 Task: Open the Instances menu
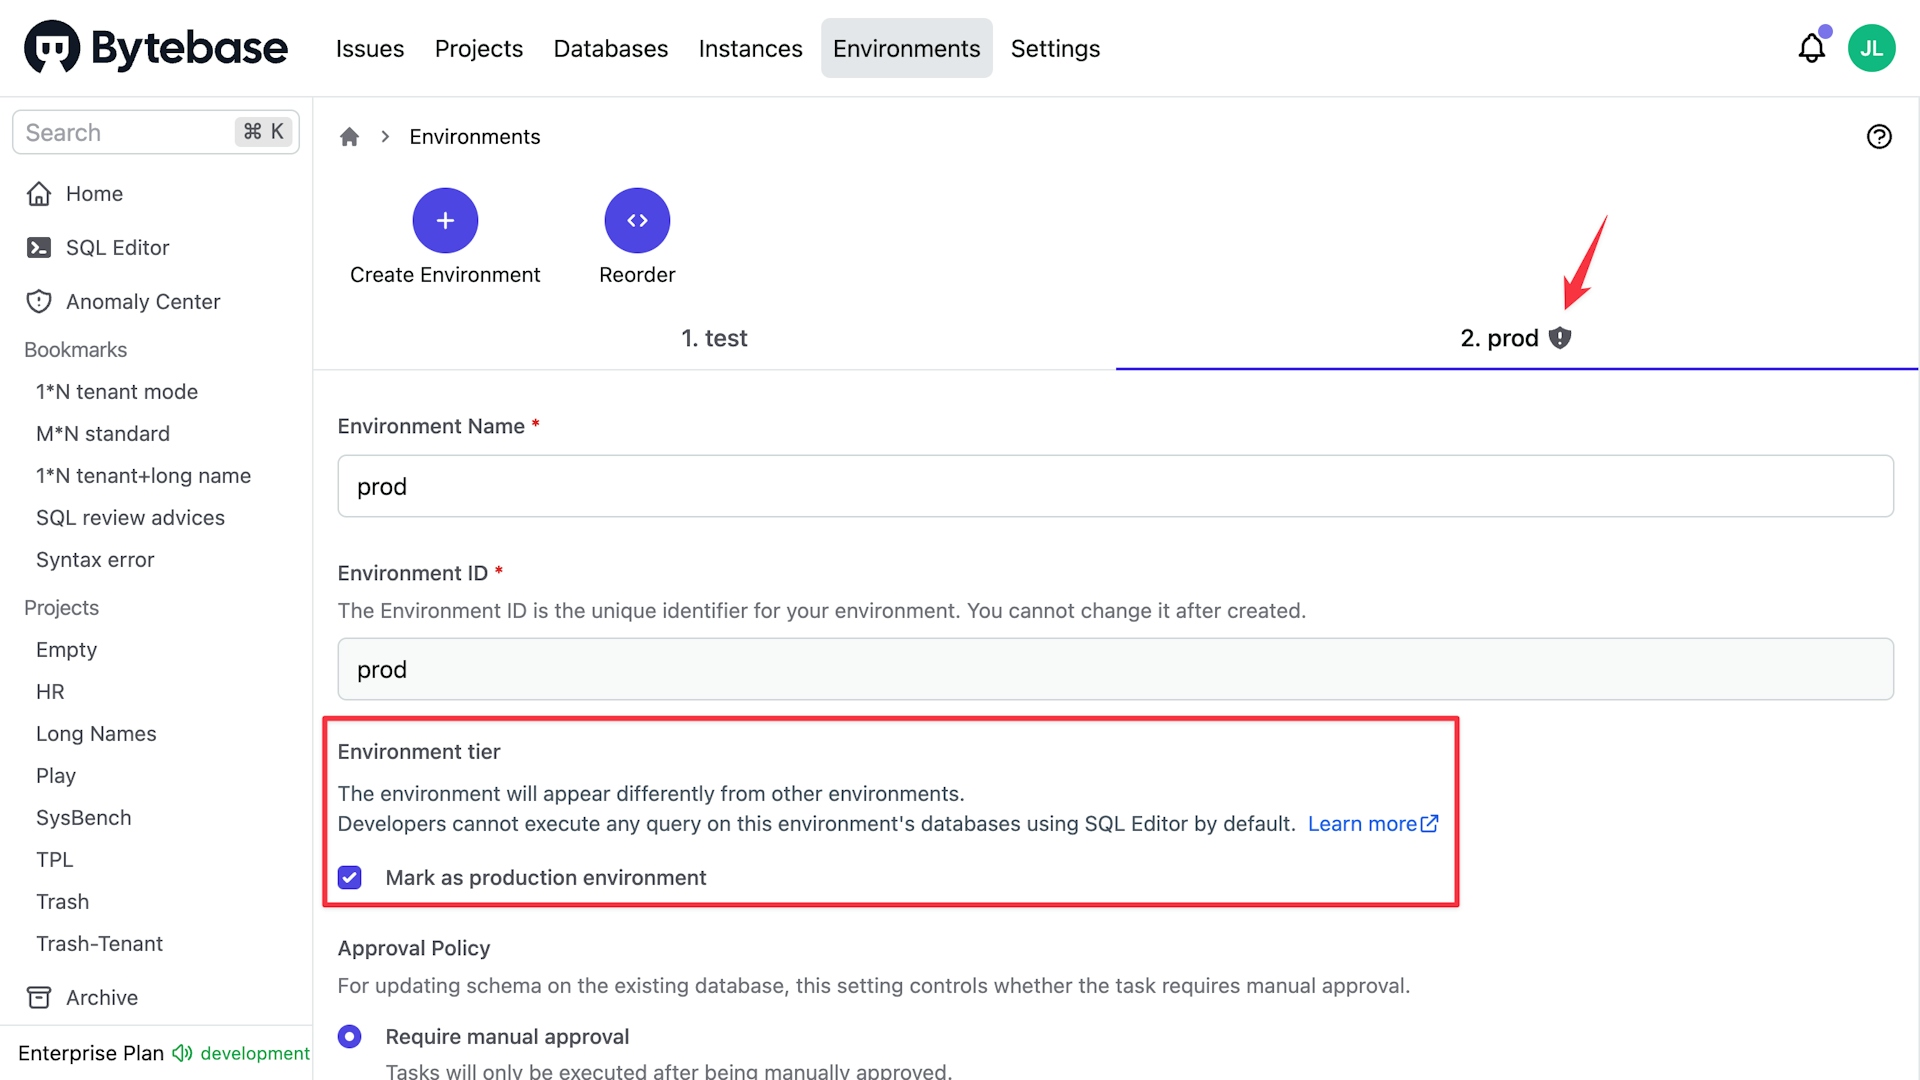click(751, 48)
